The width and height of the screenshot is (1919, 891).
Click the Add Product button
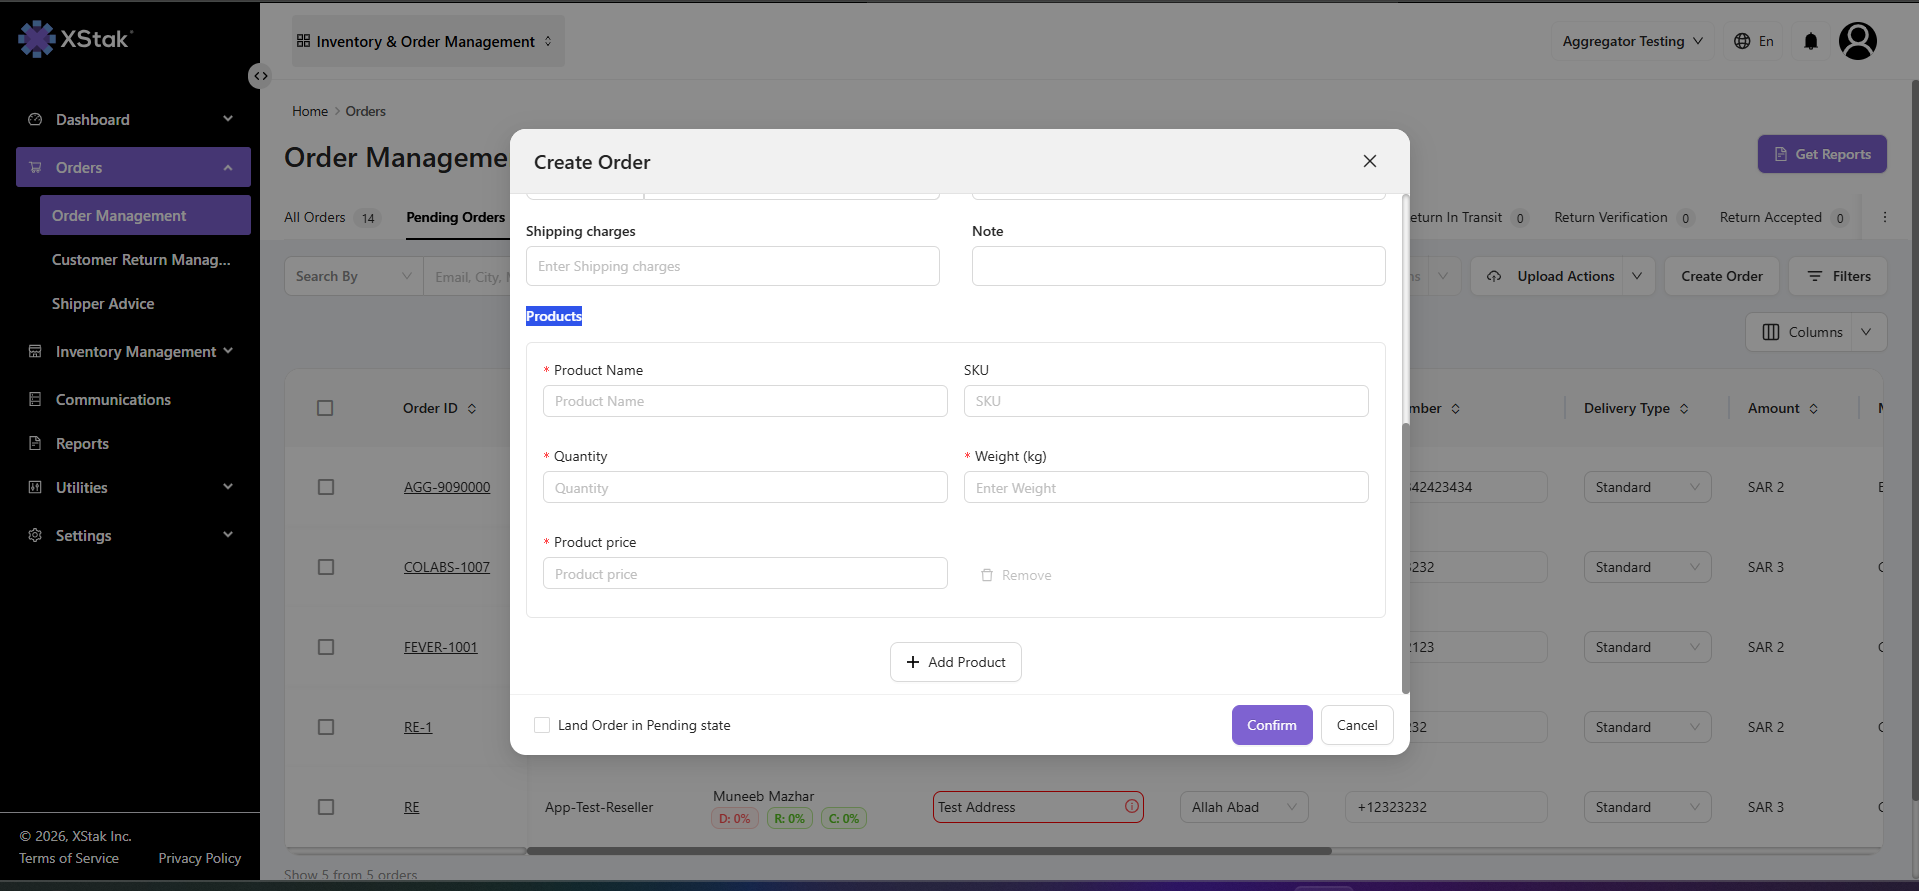pyautogui.click(x=956, y=662)
